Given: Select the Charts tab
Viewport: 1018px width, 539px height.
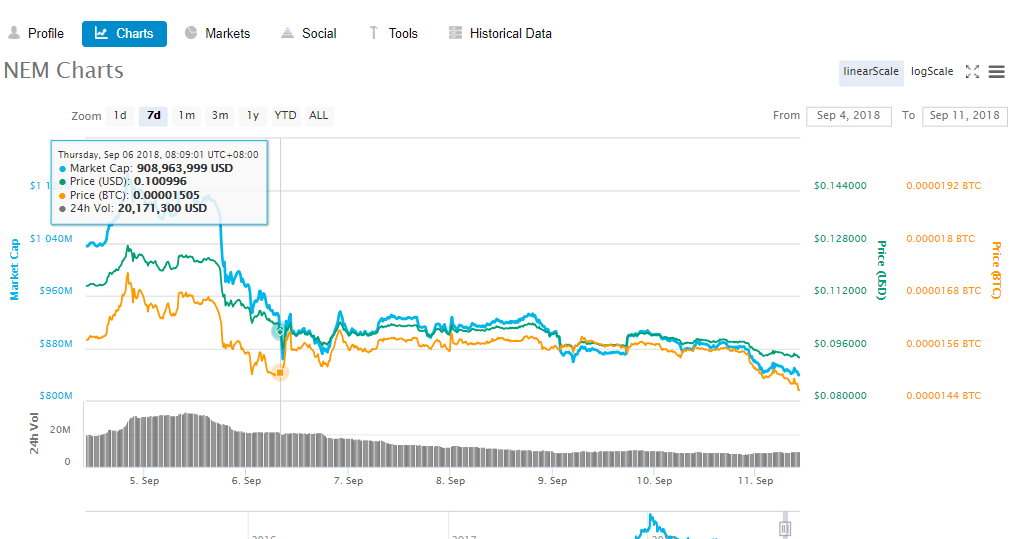Looking at the screenshot, I should [124, 34].
